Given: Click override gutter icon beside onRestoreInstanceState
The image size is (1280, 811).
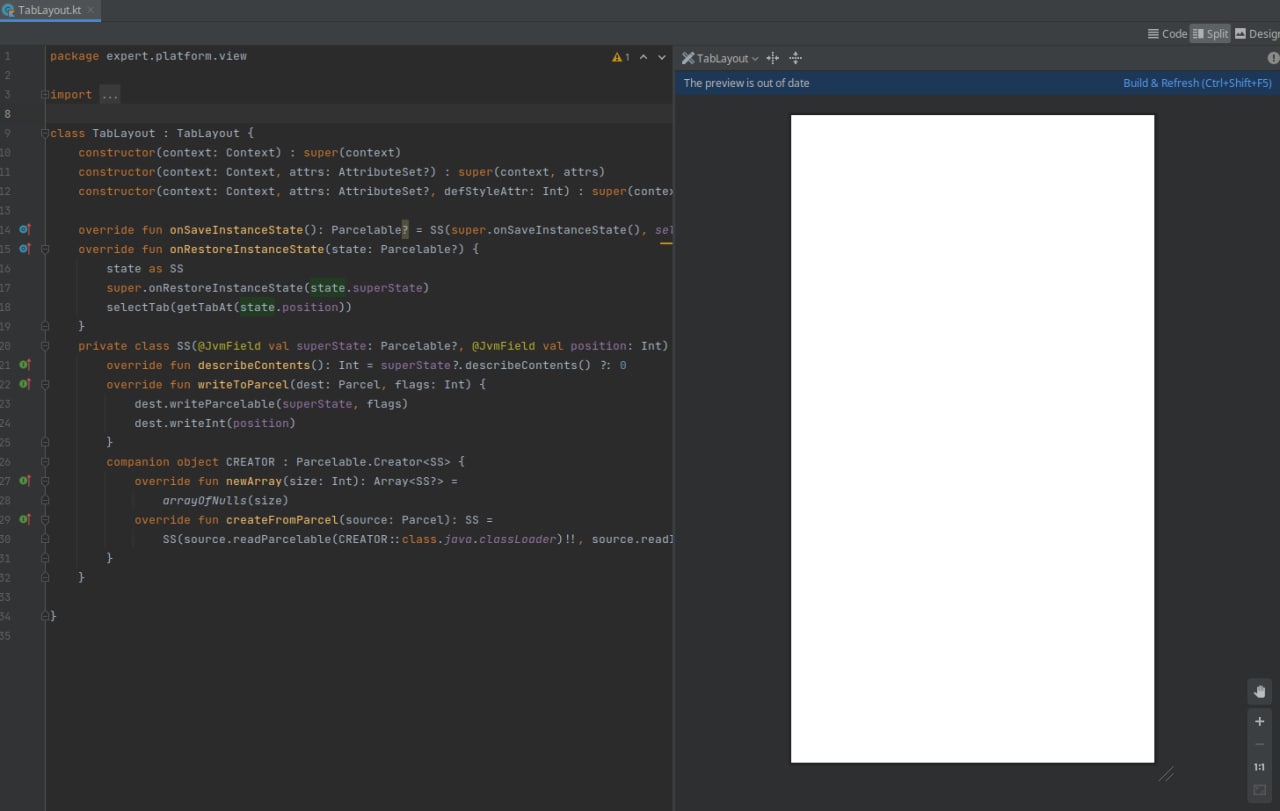Looking at the screenshot, I should 25,249.
